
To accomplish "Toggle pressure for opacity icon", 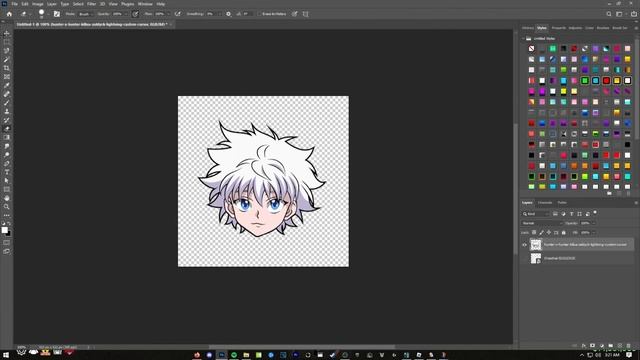I will [135, 14].
